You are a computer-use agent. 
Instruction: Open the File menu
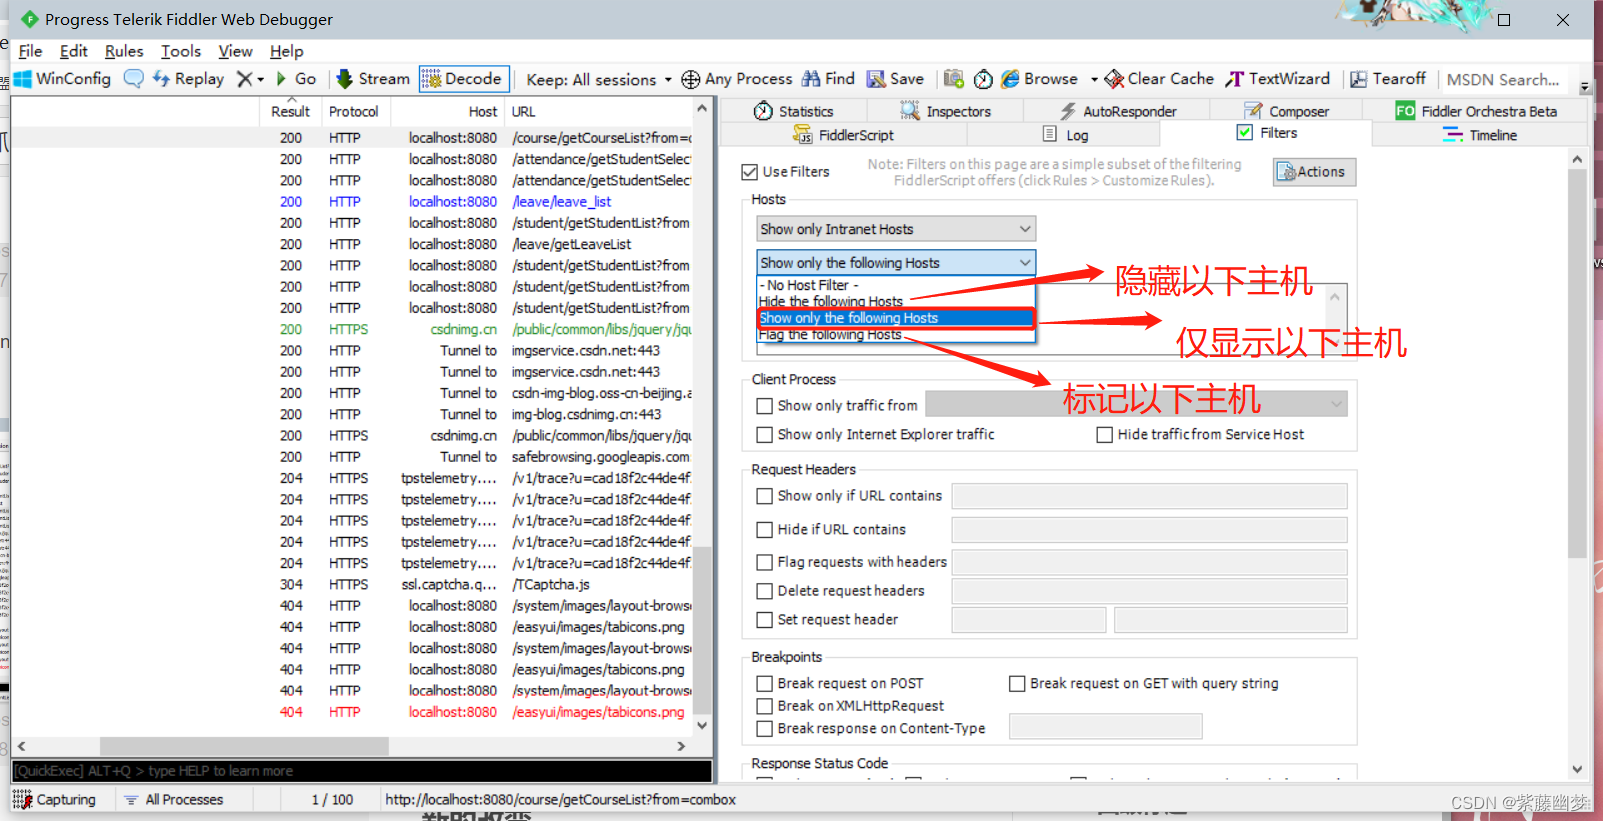coord(30,51)
